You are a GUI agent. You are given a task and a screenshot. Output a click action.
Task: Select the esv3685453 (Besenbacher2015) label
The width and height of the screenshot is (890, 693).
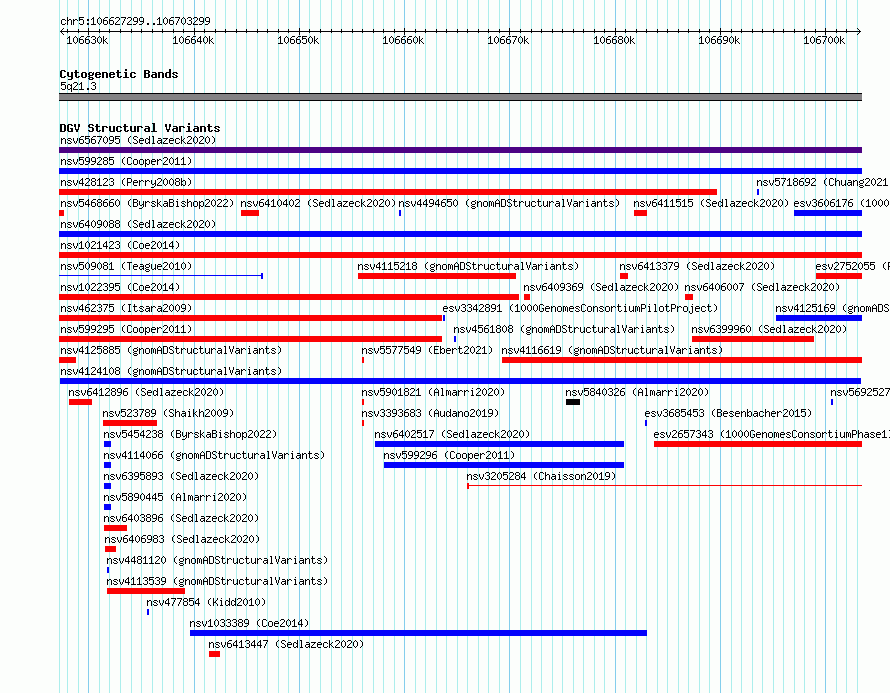(x=728, y=413)
